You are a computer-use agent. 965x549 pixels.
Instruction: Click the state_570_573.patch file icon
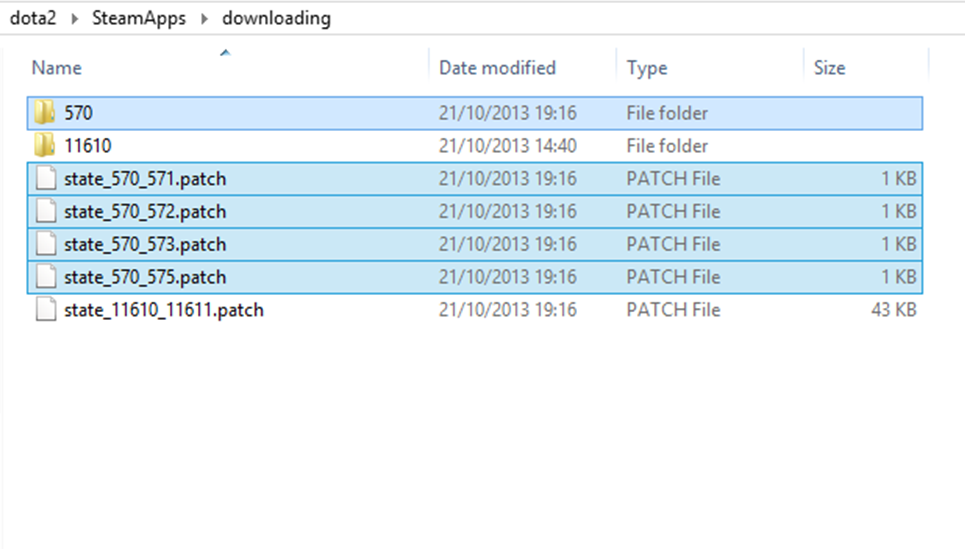(44, 245)
